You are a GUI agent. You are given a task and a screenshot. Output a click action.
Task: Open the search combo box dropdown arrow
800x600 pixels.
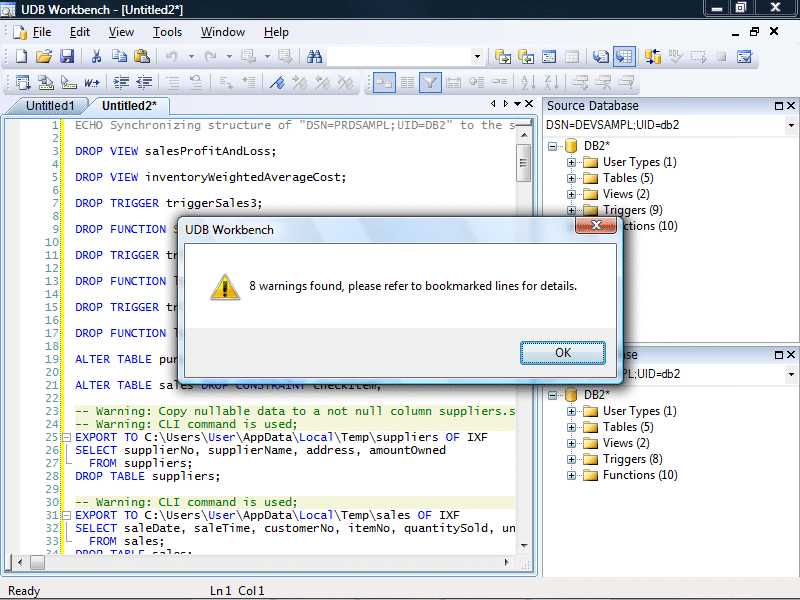pos(477,57)
